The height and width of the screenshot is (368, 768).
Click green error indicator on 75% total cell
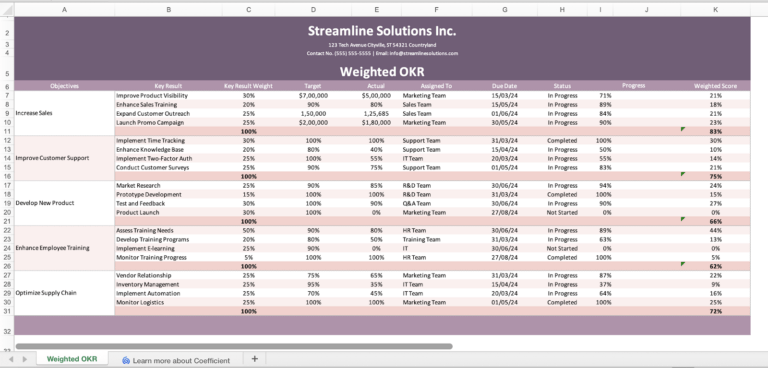(683, 174)
